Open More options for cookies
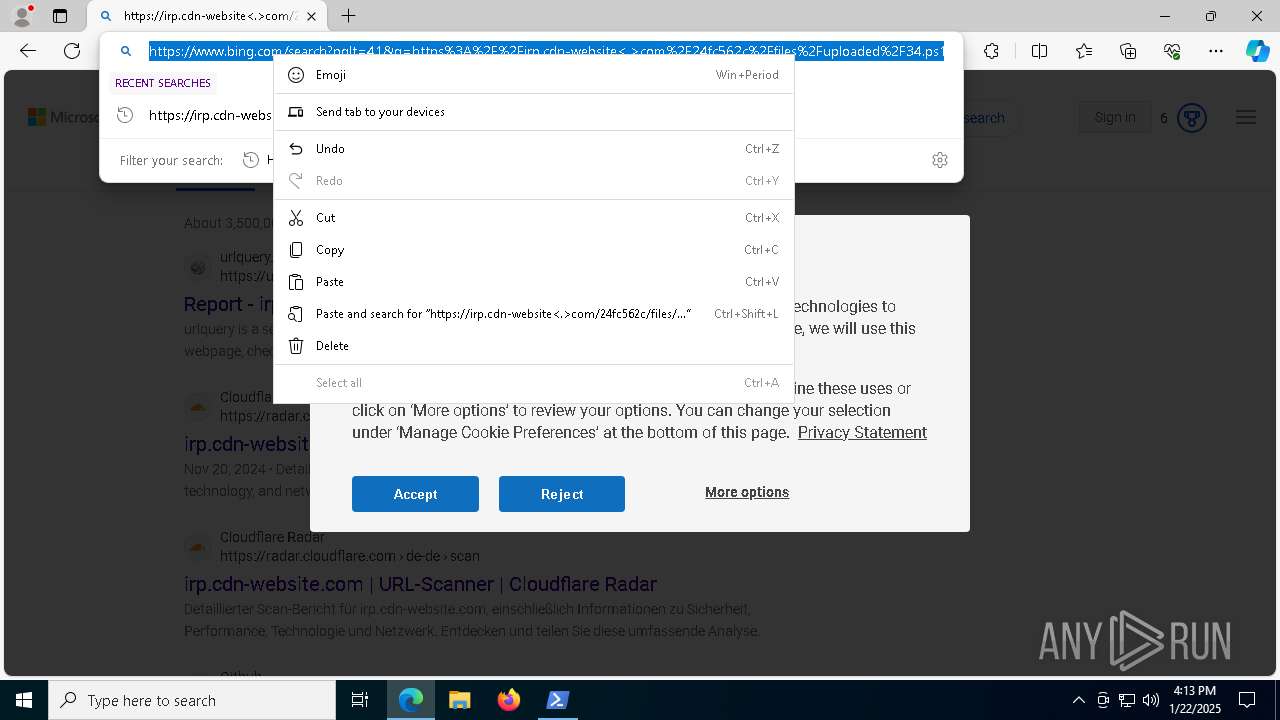Screen dimensions: 1280x720 [x=747, y=492]
